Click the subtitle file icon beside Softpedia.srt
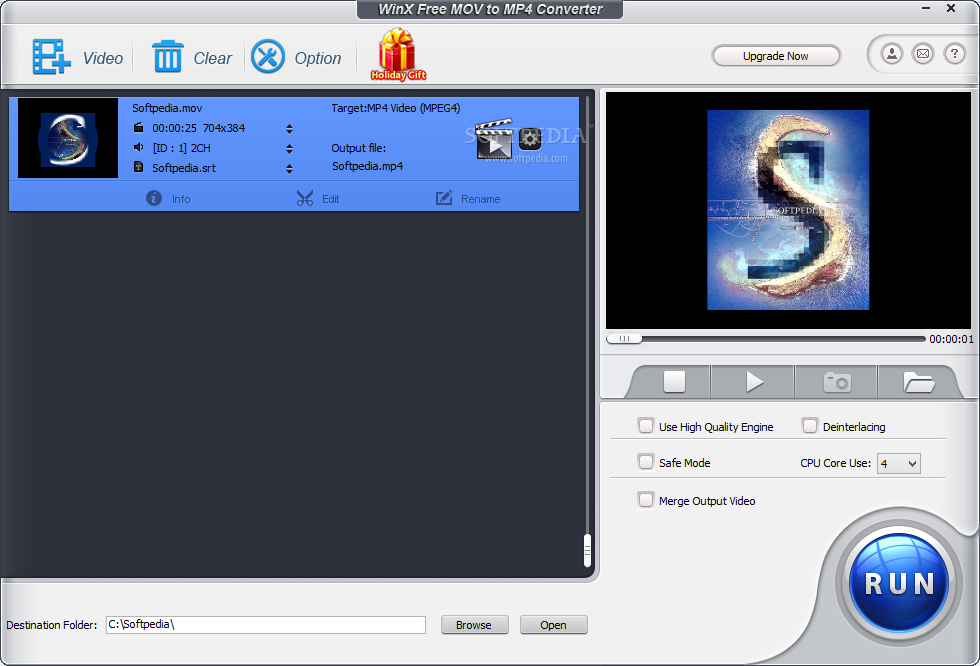 (x=139, y=167)
